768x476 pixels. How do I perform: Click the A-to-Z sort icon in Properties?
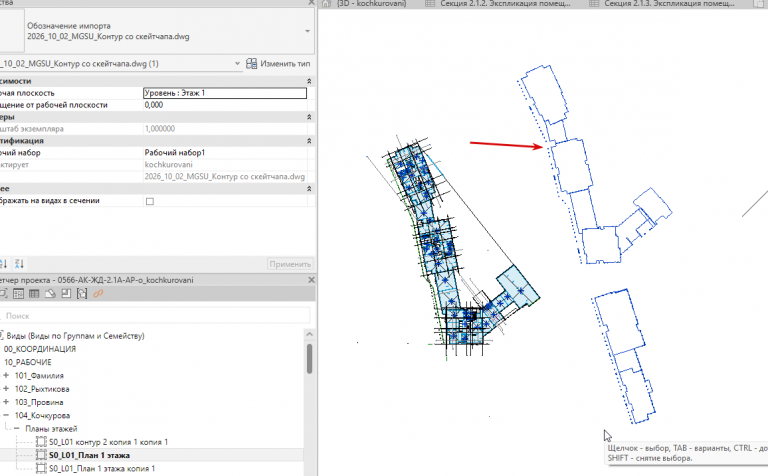point(3,264)
